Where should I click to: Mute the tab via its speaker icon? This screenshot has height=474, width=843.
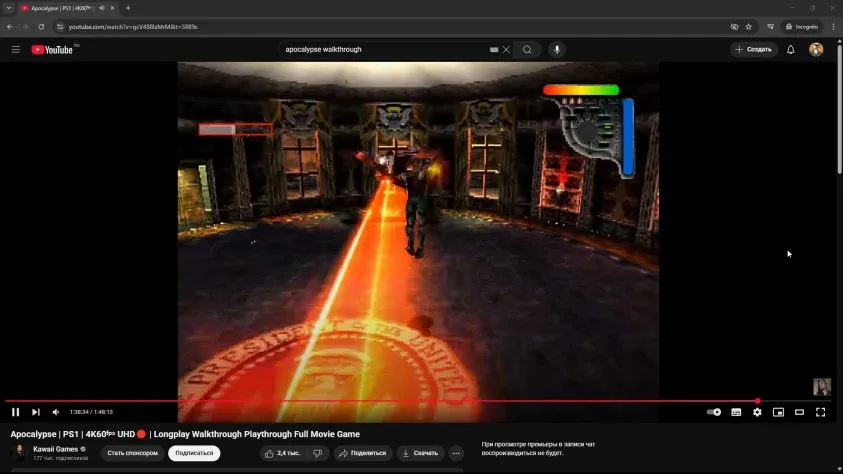[102, 8]
